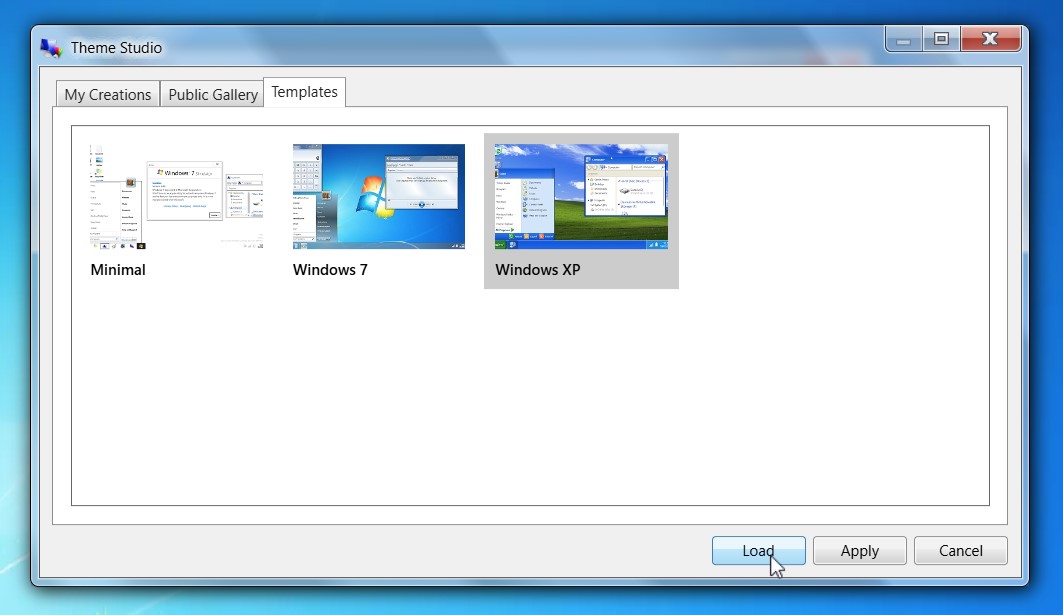Open the Public Gallery tab

(213, 94)
